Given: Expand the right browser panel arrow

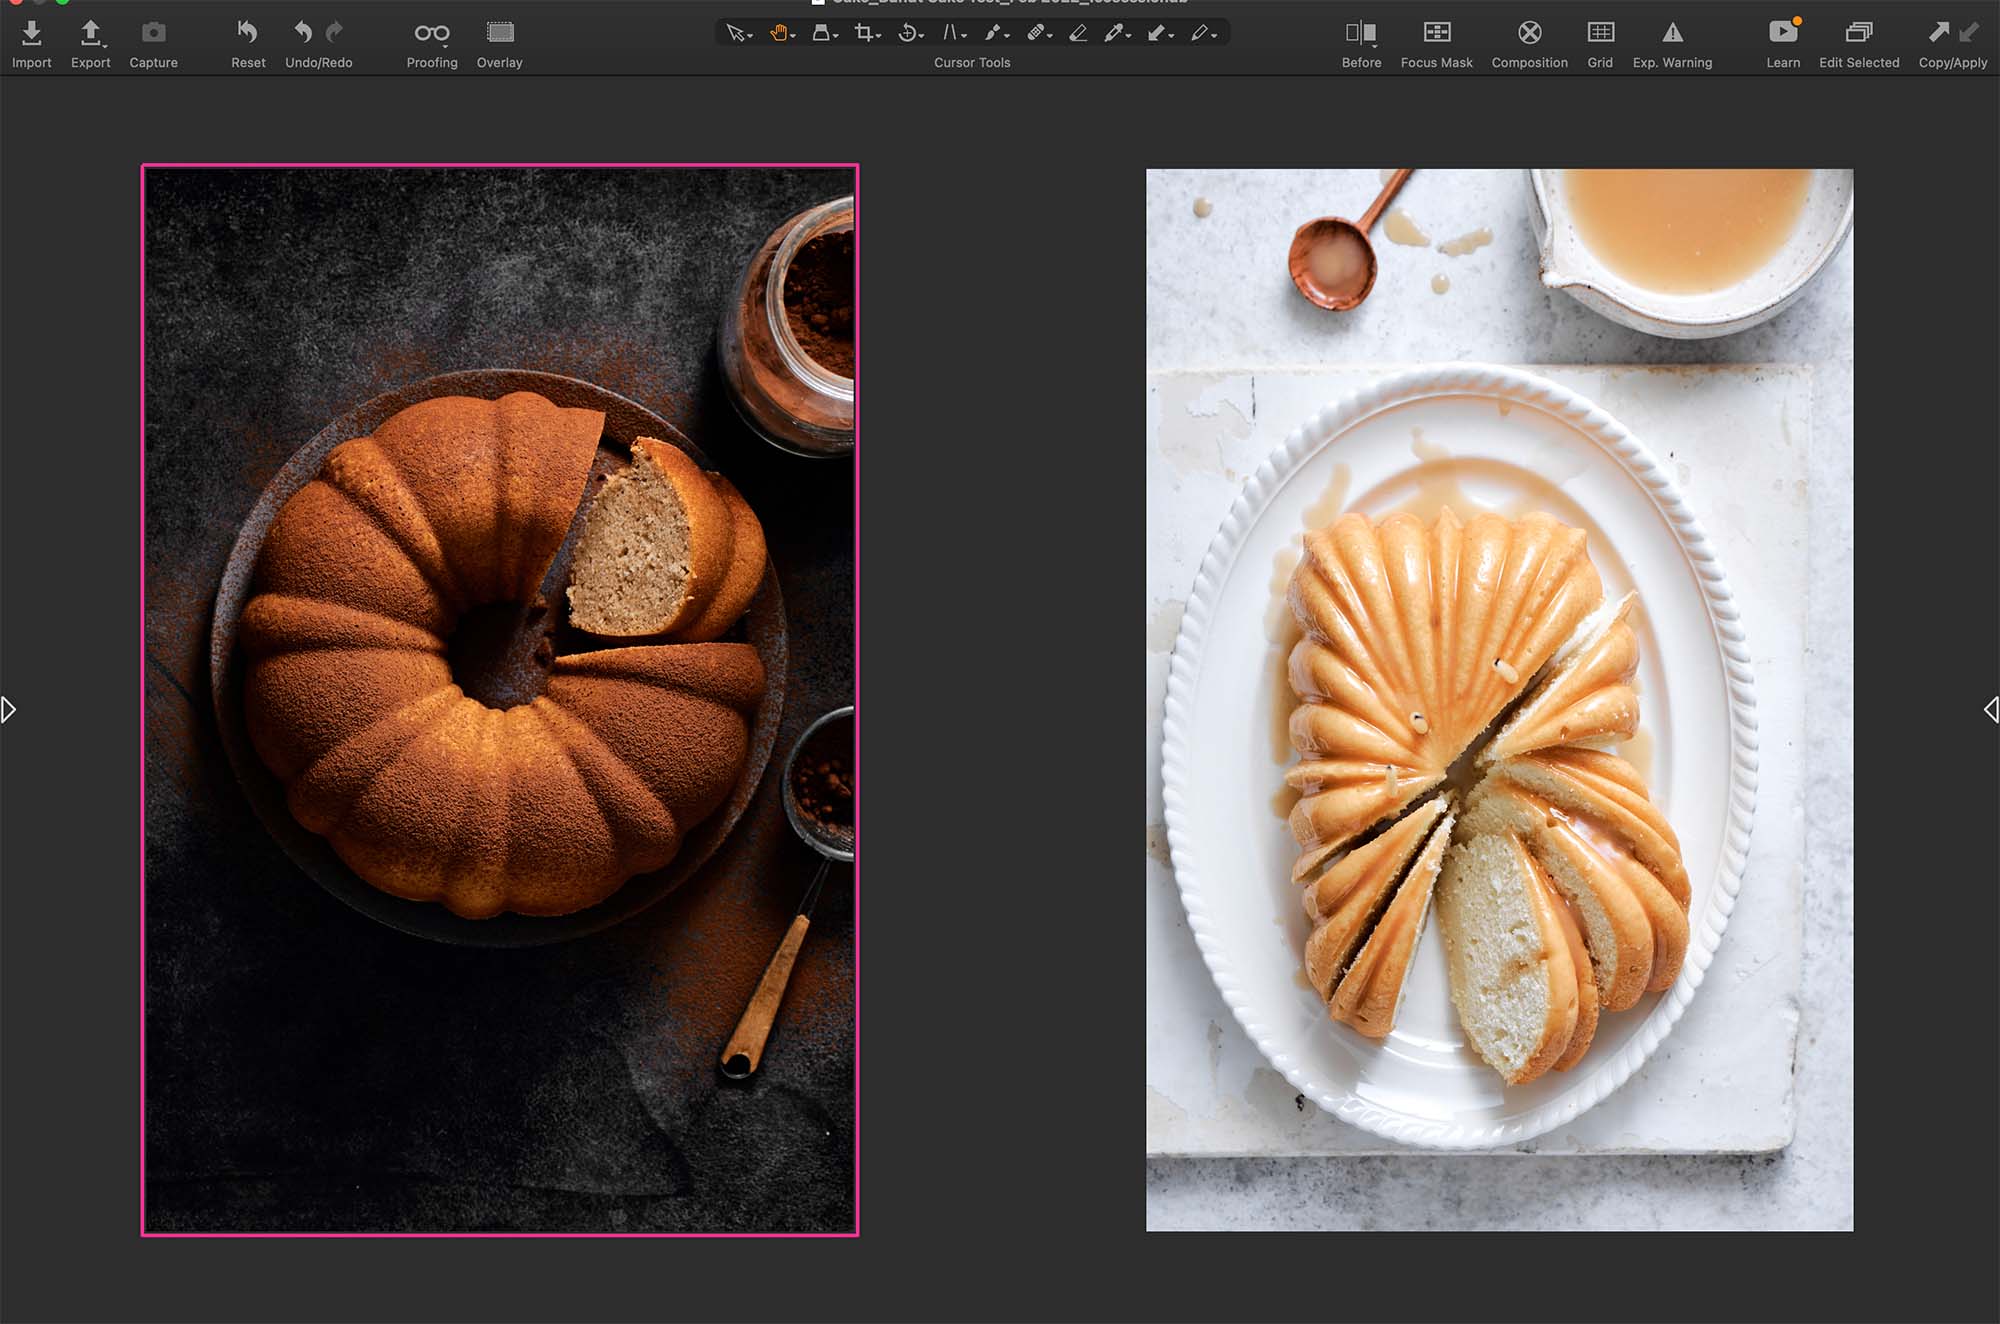Looking at the screenshot, I should pyautogui.click(x=1991, y=710).
